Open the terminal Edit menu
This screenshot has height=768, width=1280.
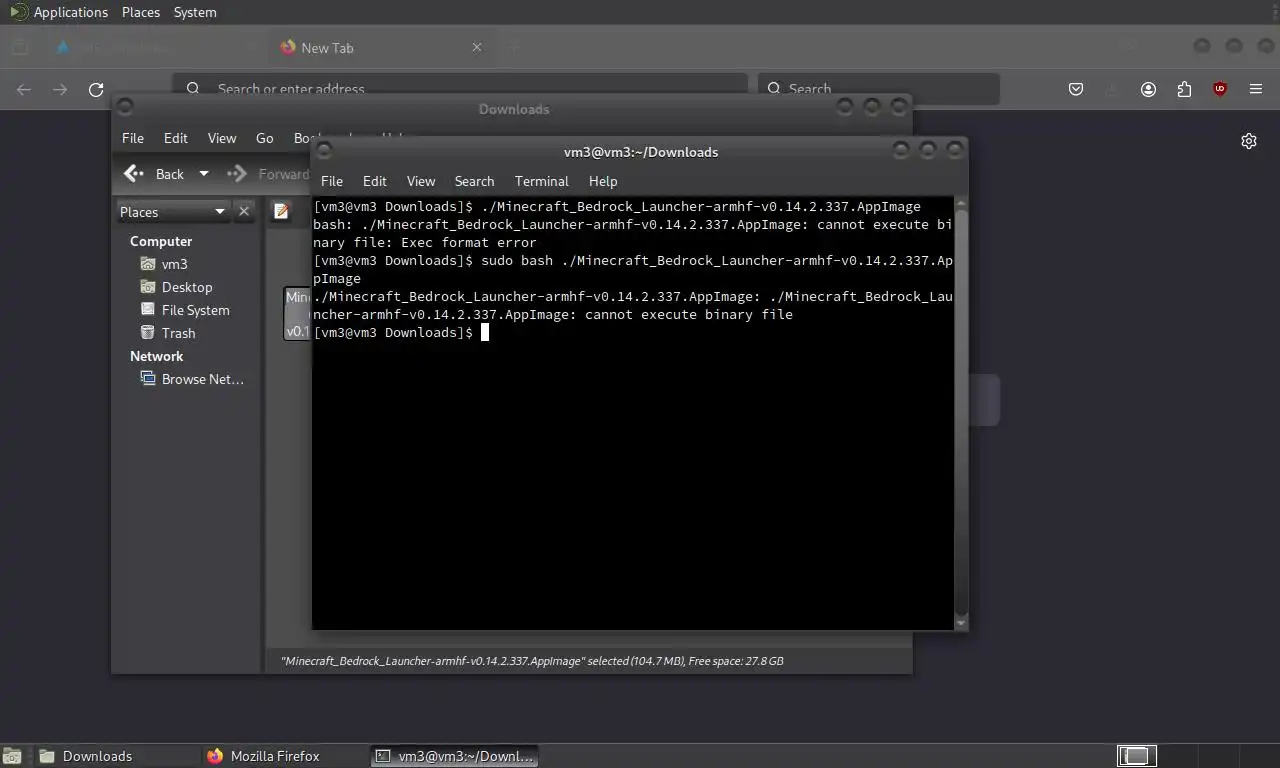point(375,181)
